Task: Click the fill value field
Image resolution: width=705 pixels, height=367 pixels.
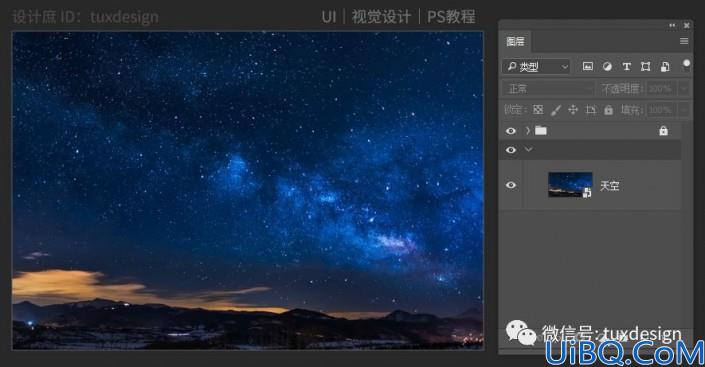Action: click(x=660, y=110)
